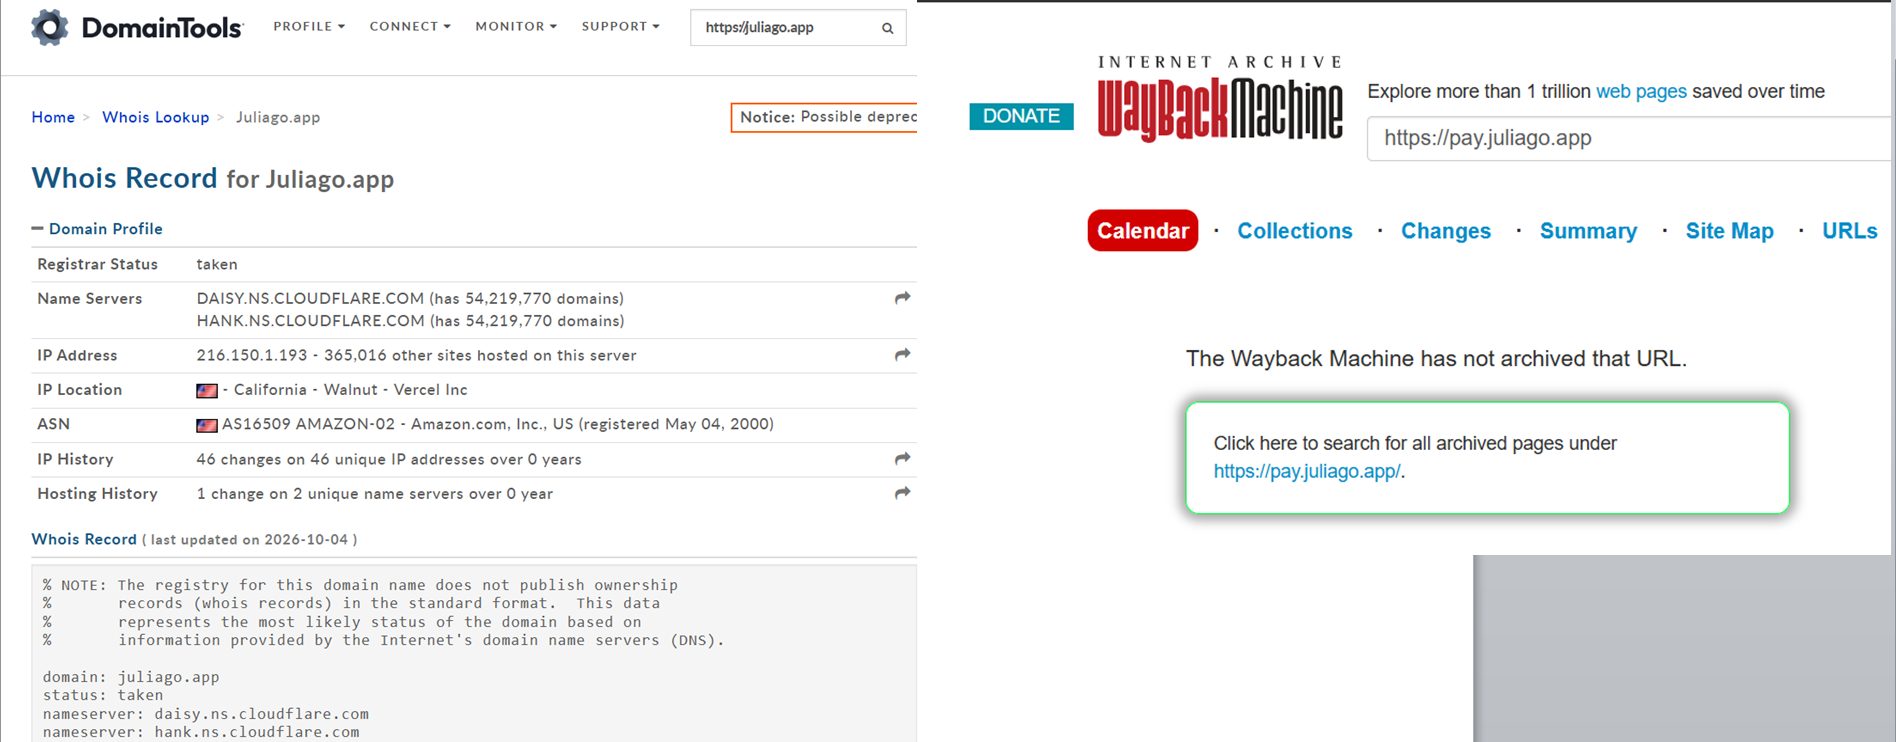
Task: Click the US flag icon in ASN row
Action: pos(207,425)
